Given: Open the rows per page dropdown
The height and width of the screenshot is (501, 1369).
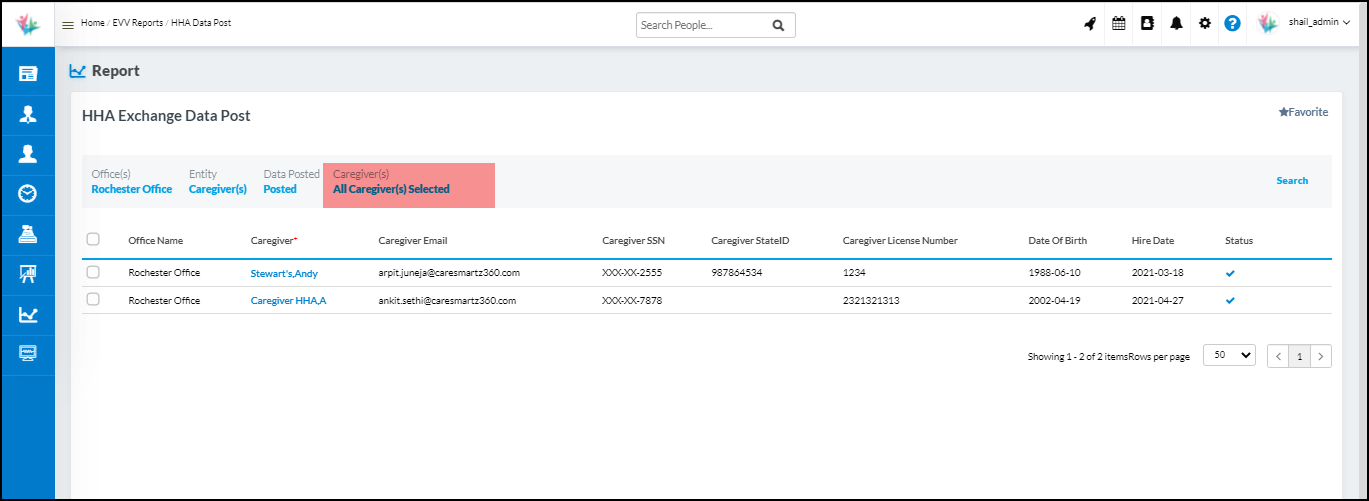Looking at the screenshot, I should click(1229, 355).
